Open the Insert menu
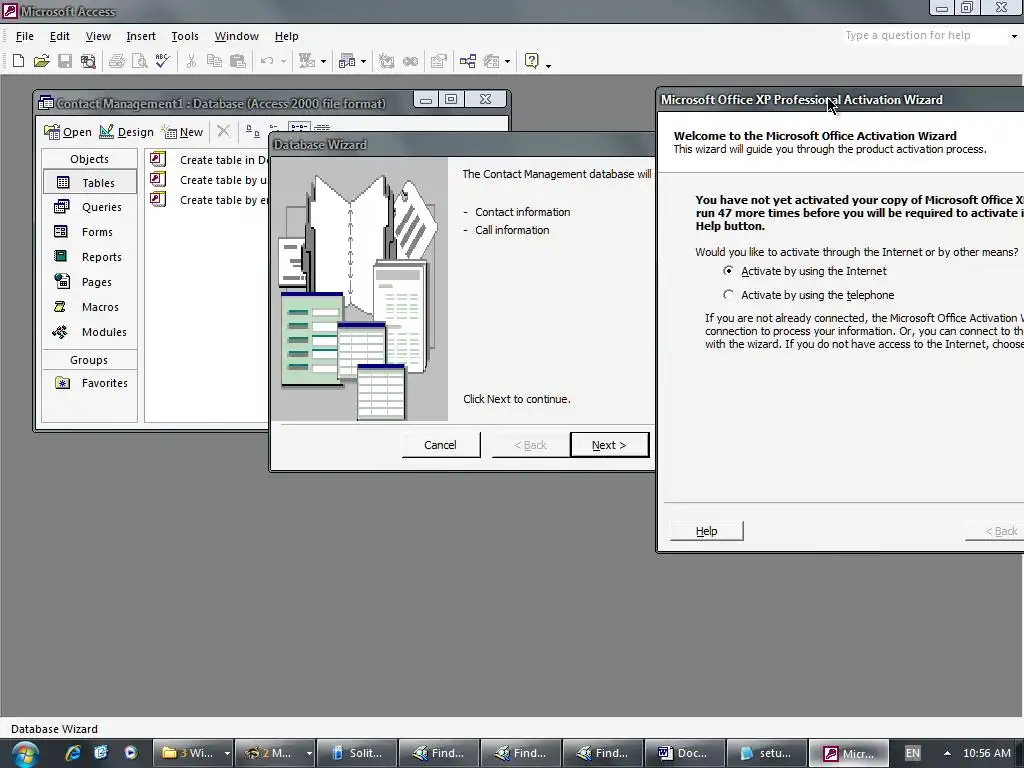 [141, 36]
